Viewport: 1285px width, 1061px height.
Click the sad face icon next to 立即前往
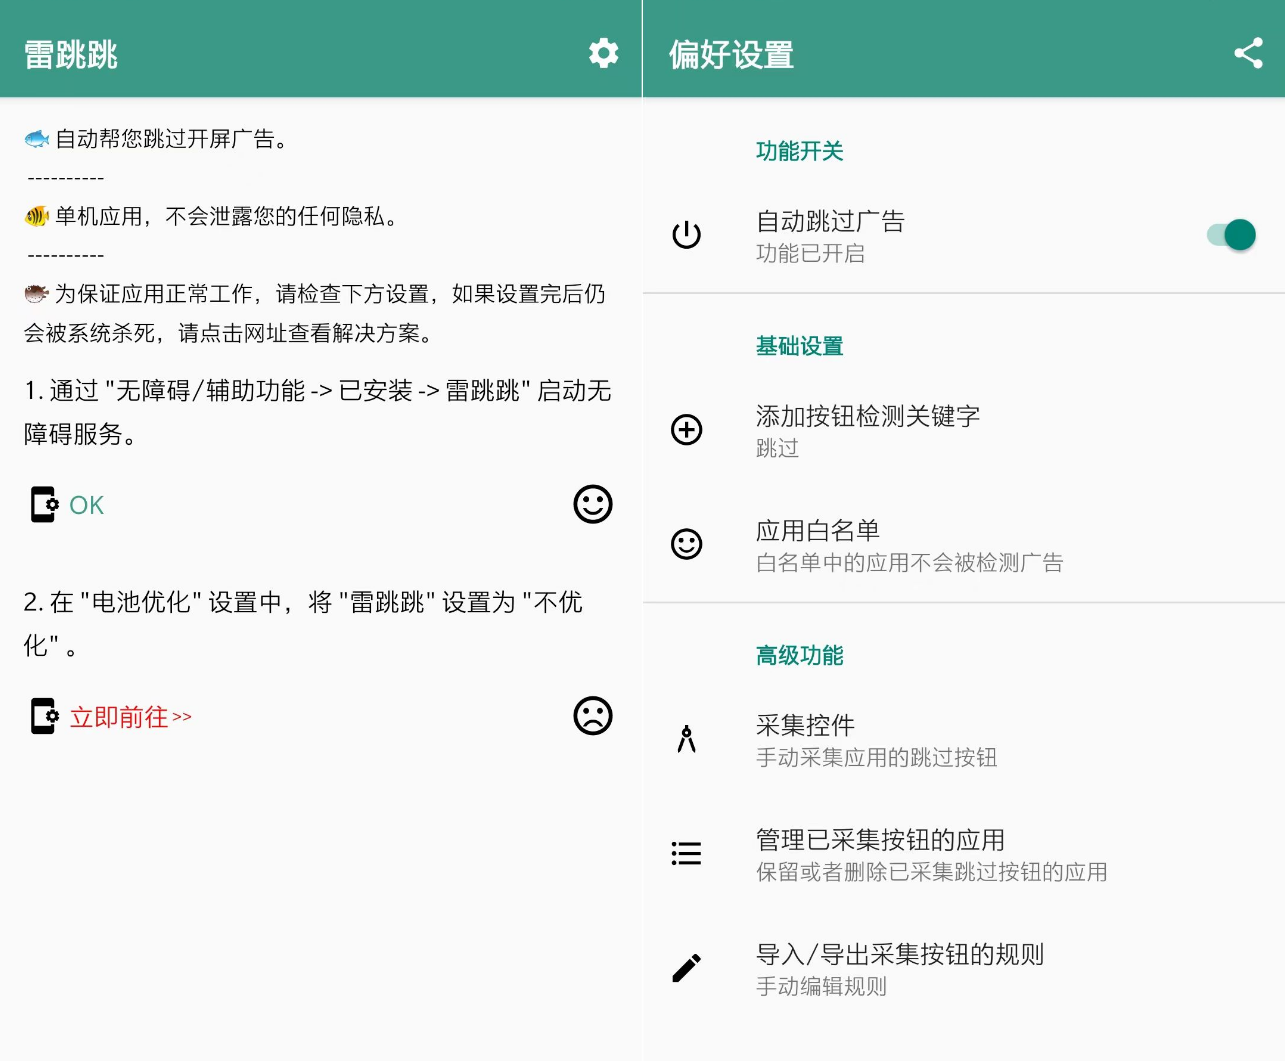[x=593, y=716]
